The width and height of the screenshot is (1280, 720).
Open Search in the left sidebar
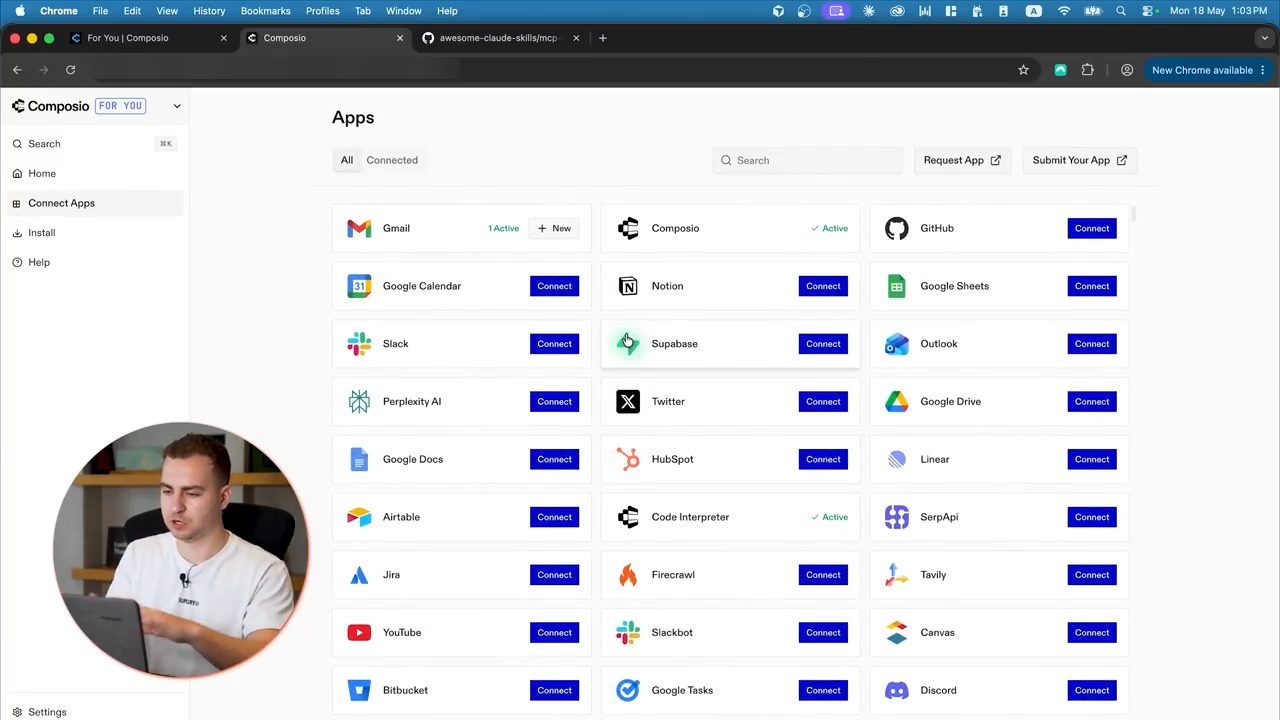[95, 144]
